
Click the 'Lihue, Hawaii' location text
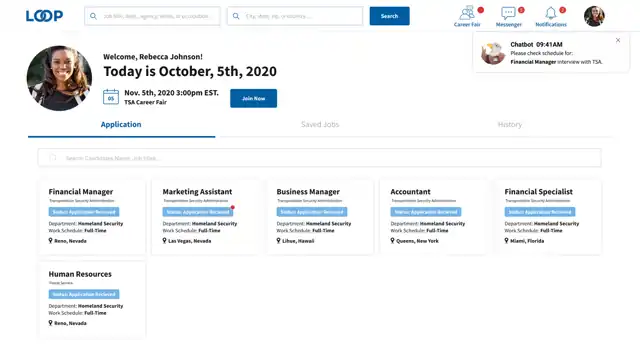tap(298, 241)
